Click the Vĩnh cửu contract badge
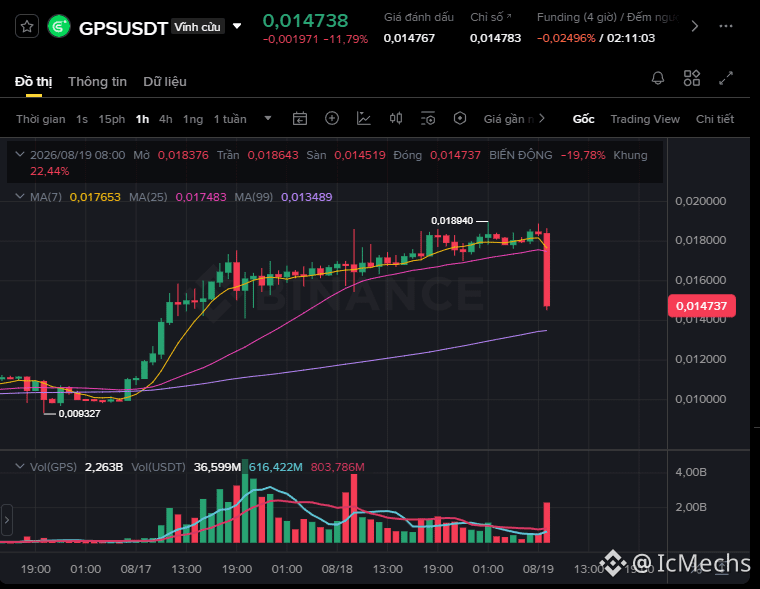 [197, 27]
